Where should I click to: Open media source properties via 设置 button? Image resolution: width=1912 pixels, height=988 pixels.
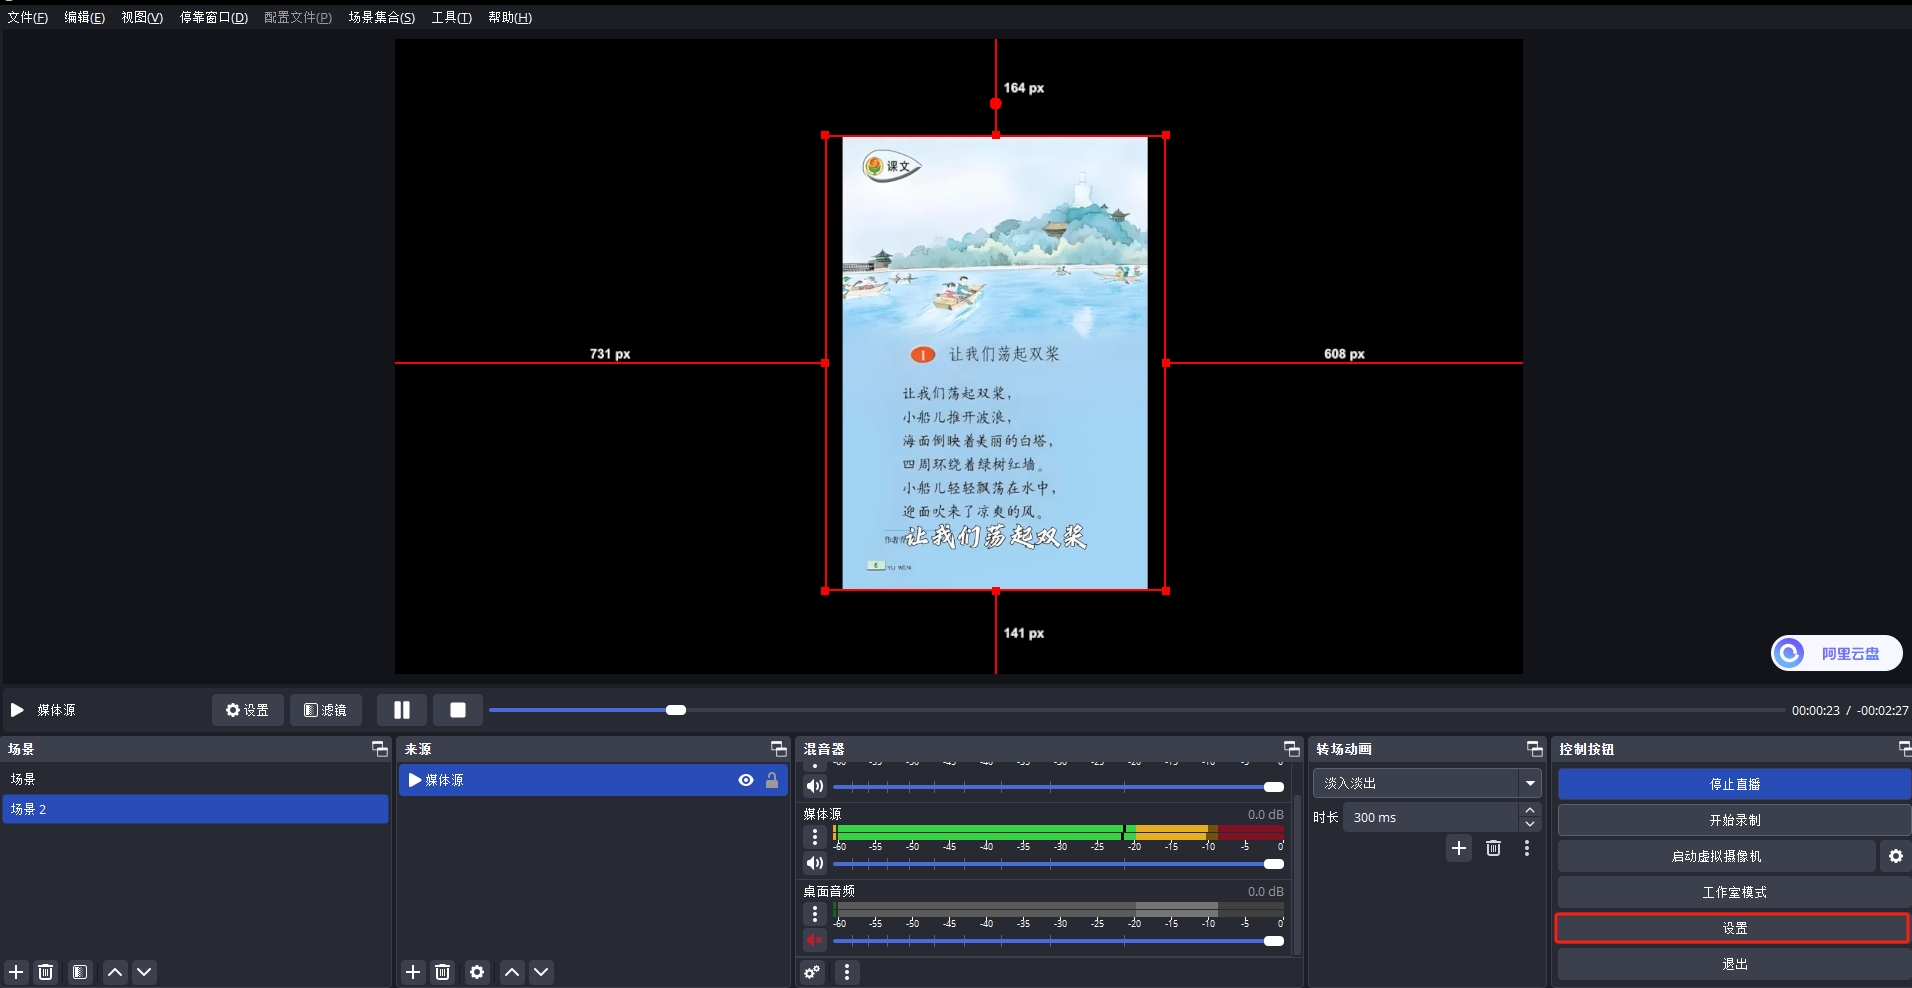point(247,710)
